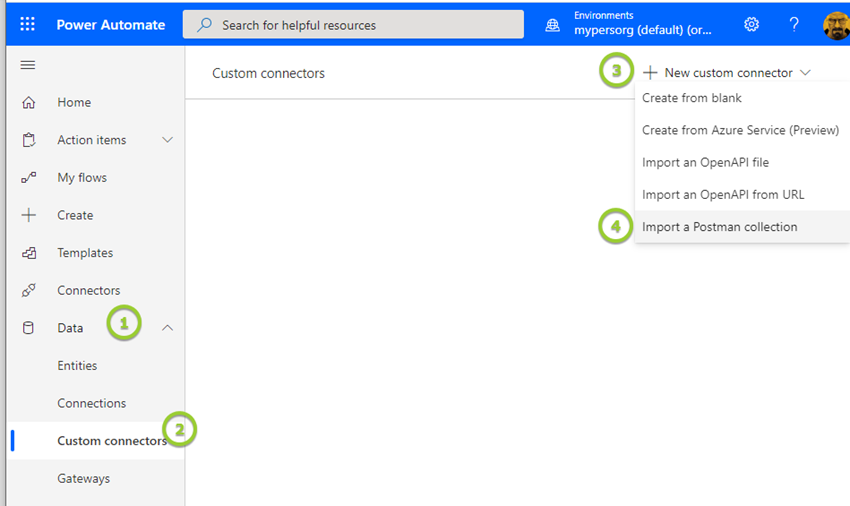Open the app launcher waffle icon
This screenshot has width=850, height=506.
[27, 24]
